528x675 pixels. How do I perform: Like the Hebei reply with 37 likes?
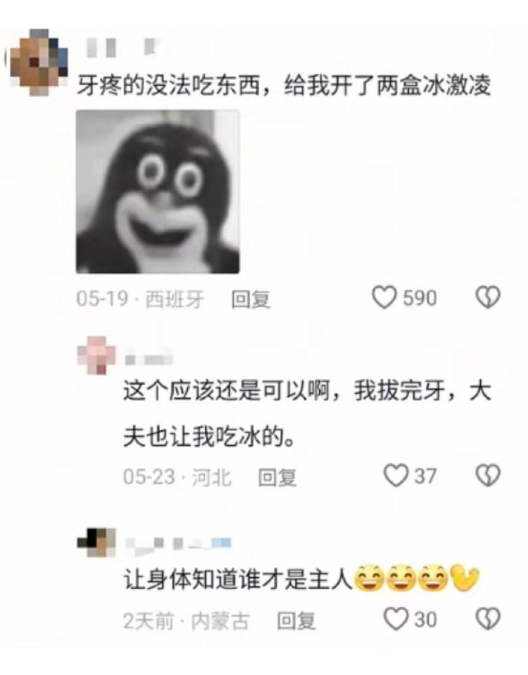395,476
